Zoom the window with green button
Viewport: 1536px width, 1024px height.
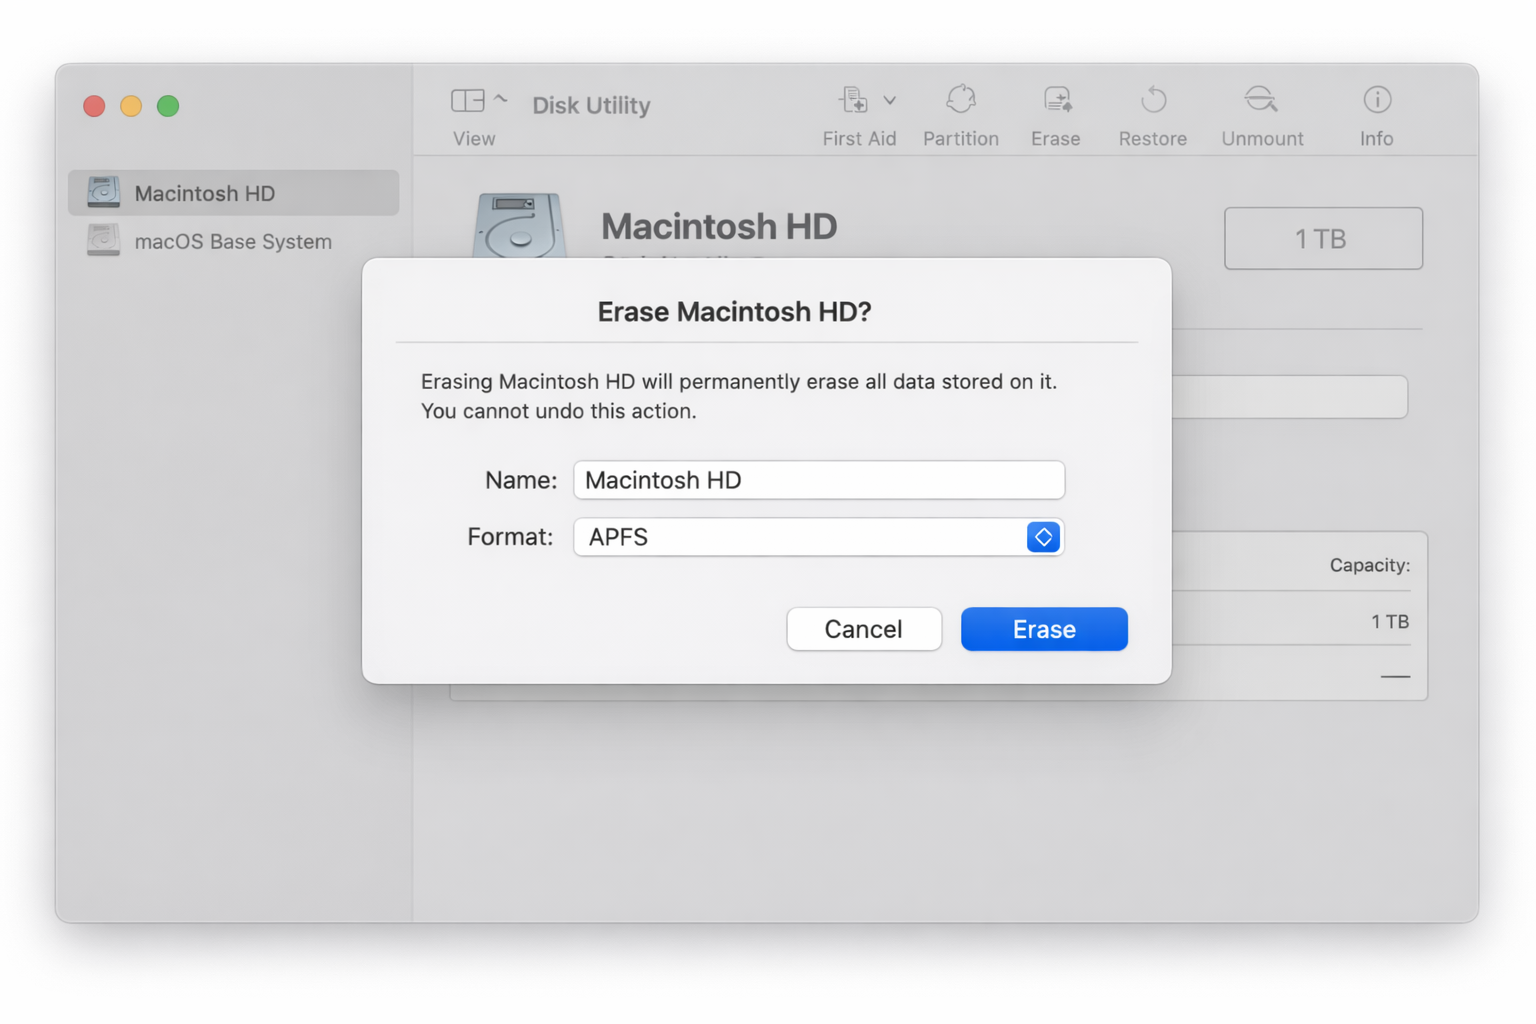[x=168, y=106]
